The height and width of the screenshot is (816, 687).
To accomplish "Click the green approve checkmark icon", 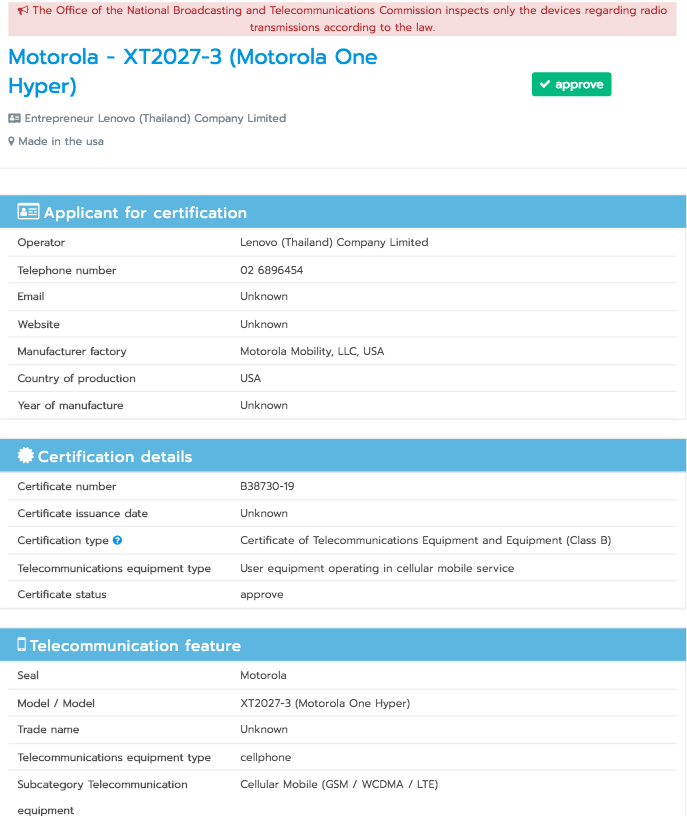I will (x=545, y=84).
